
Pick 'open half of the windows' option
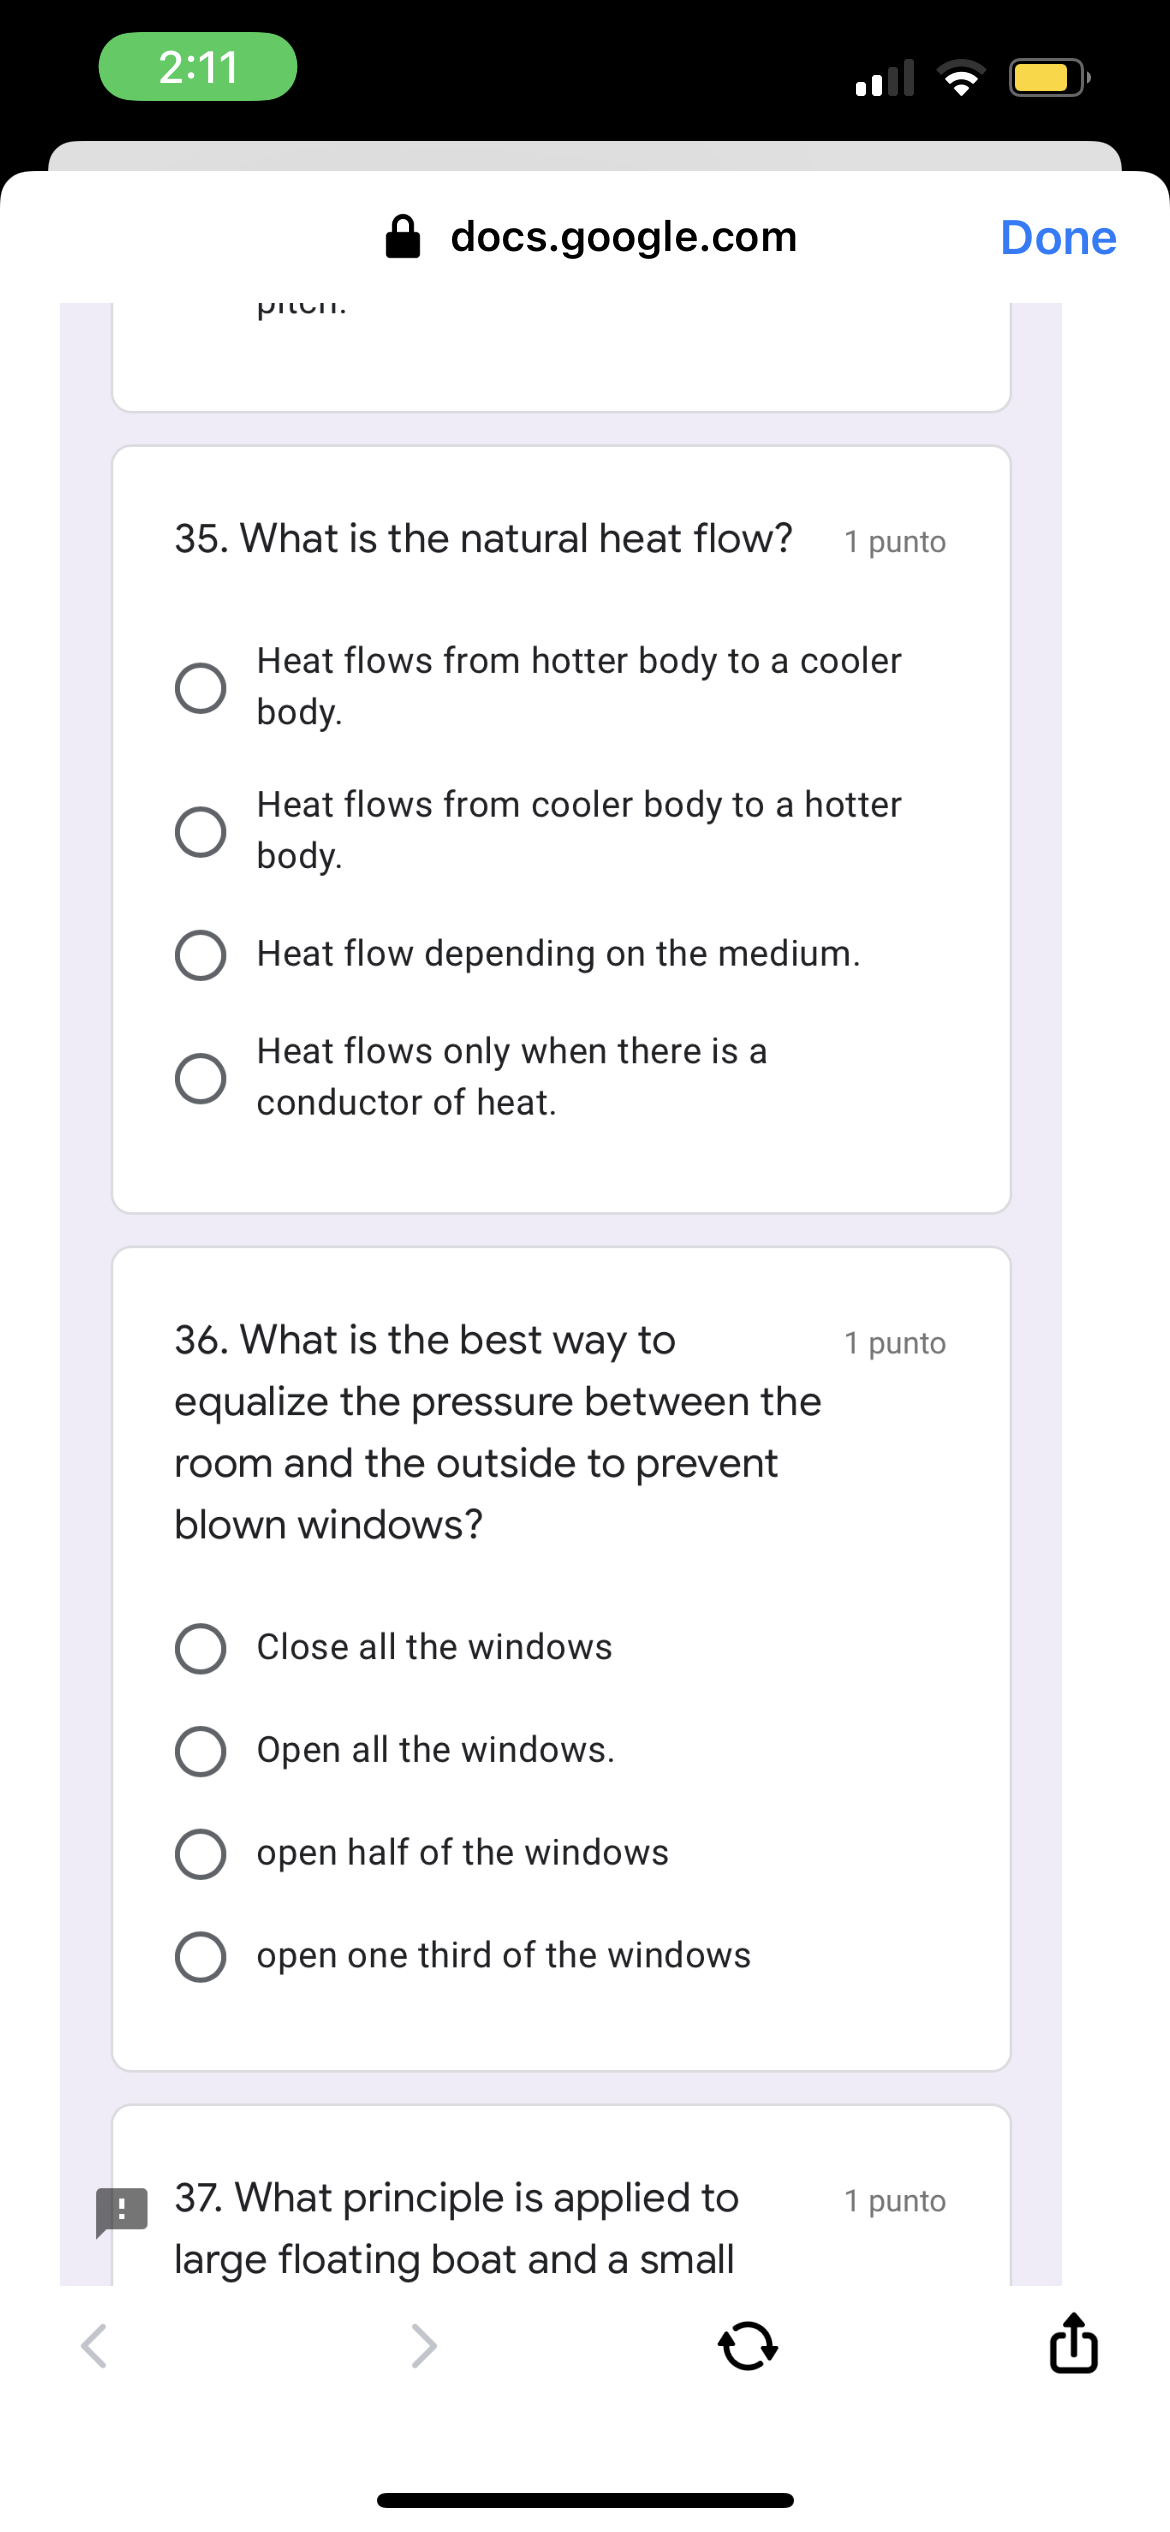click(200, 1854)
